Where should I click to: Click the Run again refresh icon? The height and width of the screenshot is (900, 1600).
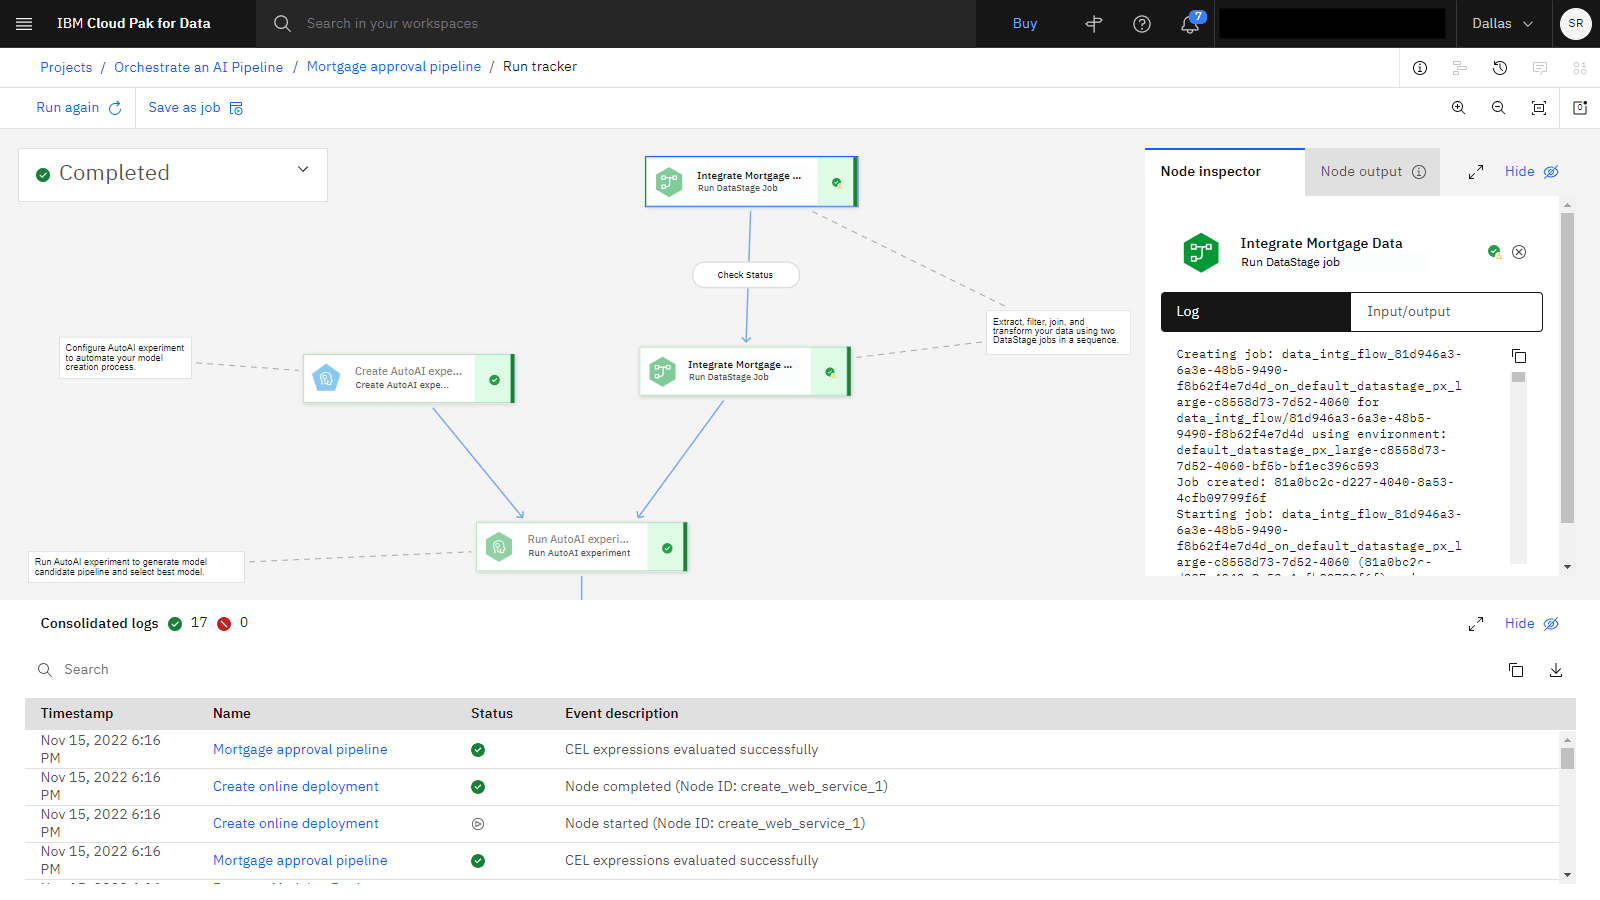[115, 108]
